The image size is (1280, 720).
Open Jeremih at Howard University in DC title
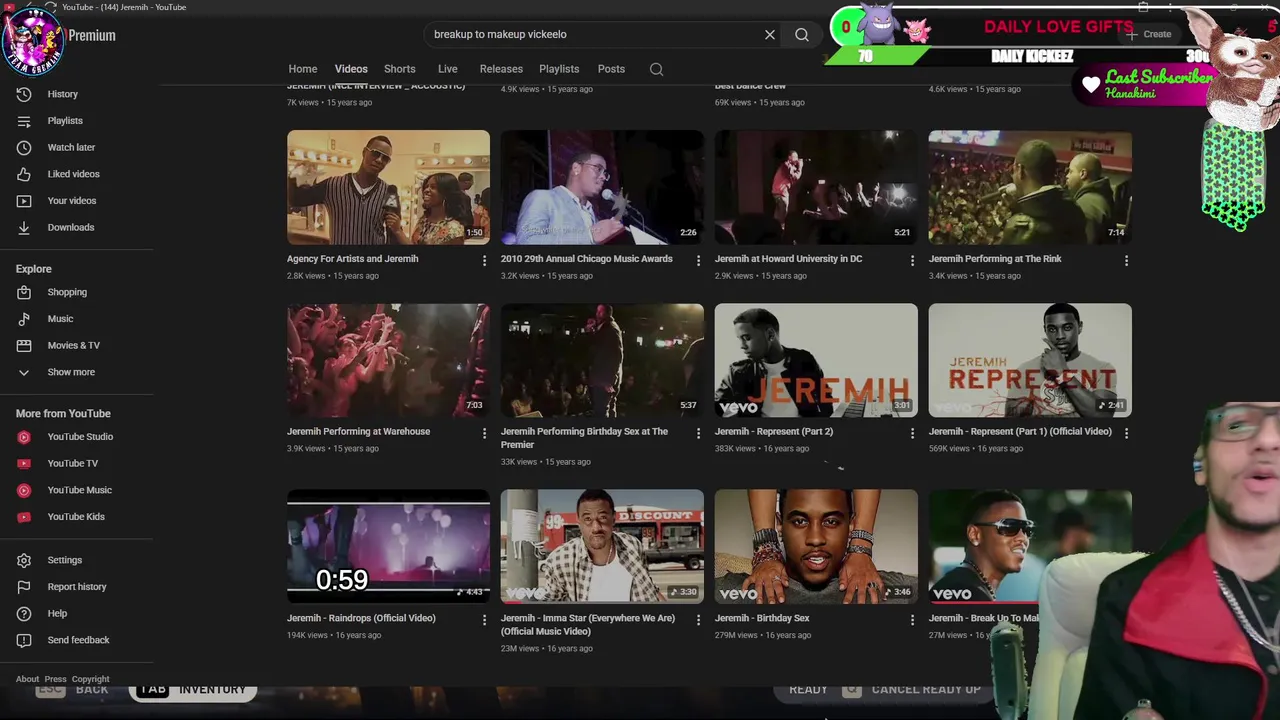[x=788, y=259]
